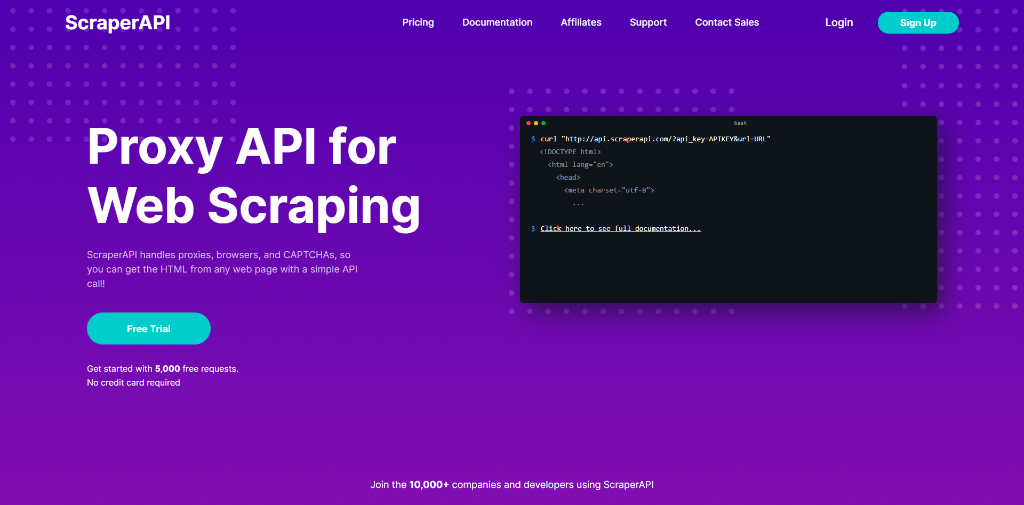Click the Sign Up button
The image size is (1024, 505).
coord(918,23)
